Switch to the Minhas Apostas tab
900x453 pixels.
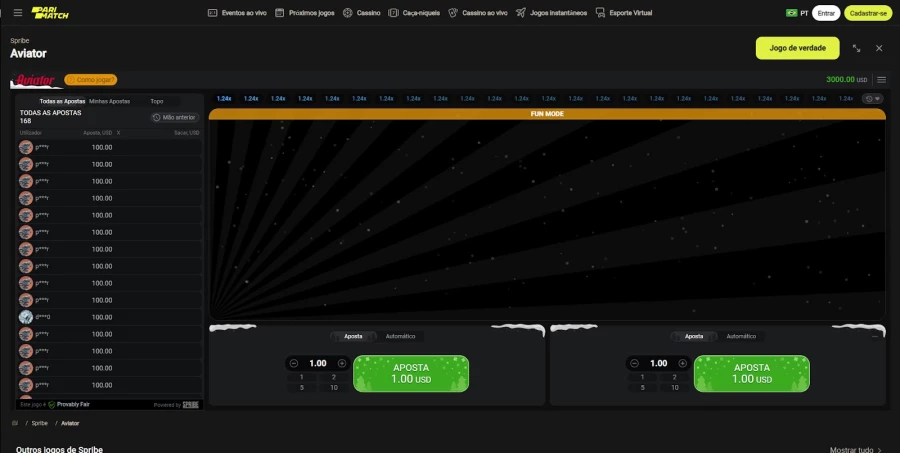coord(109,101)
